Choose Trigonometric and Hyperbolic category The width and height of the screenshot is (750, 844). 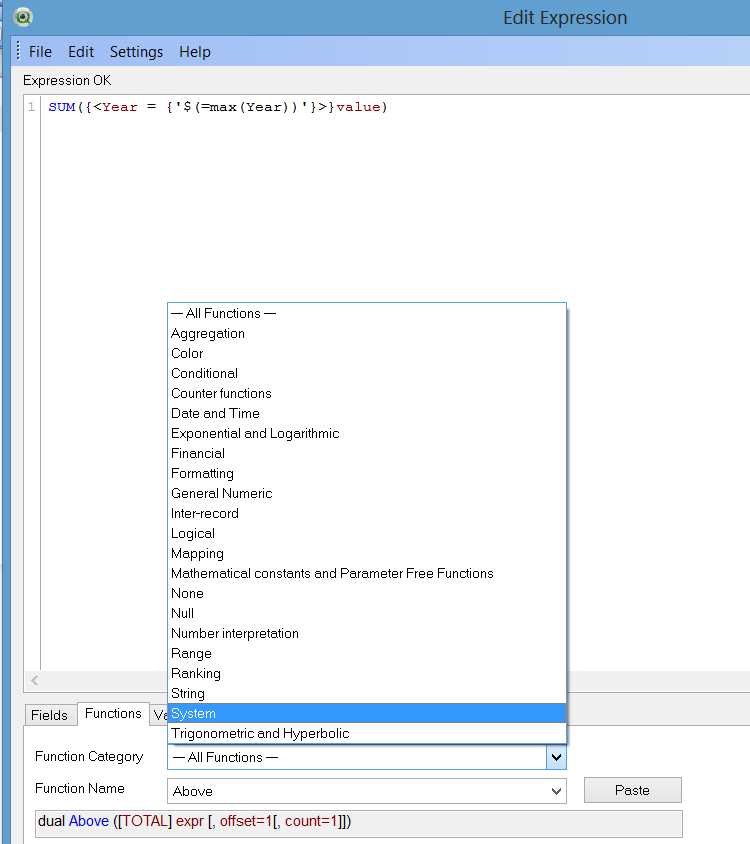tap(367, 733)
